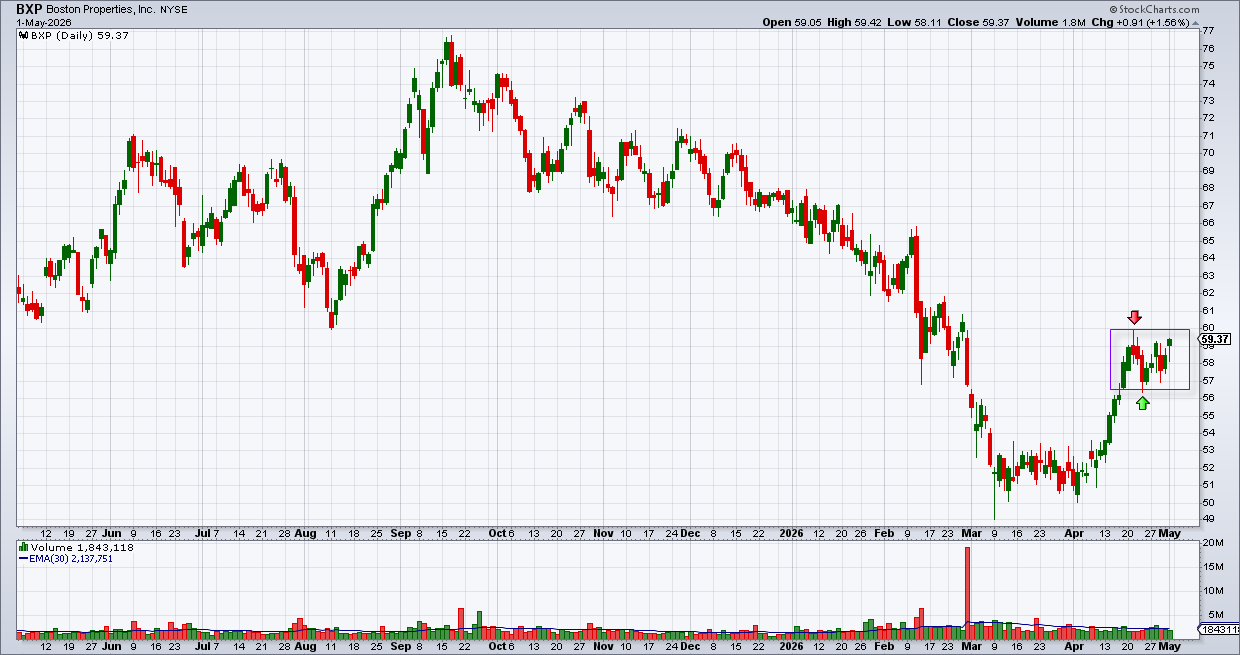Click Sep on the price panel date axis
The width and height of the screenshot is (1240, 655).
(x=400, y=534)
